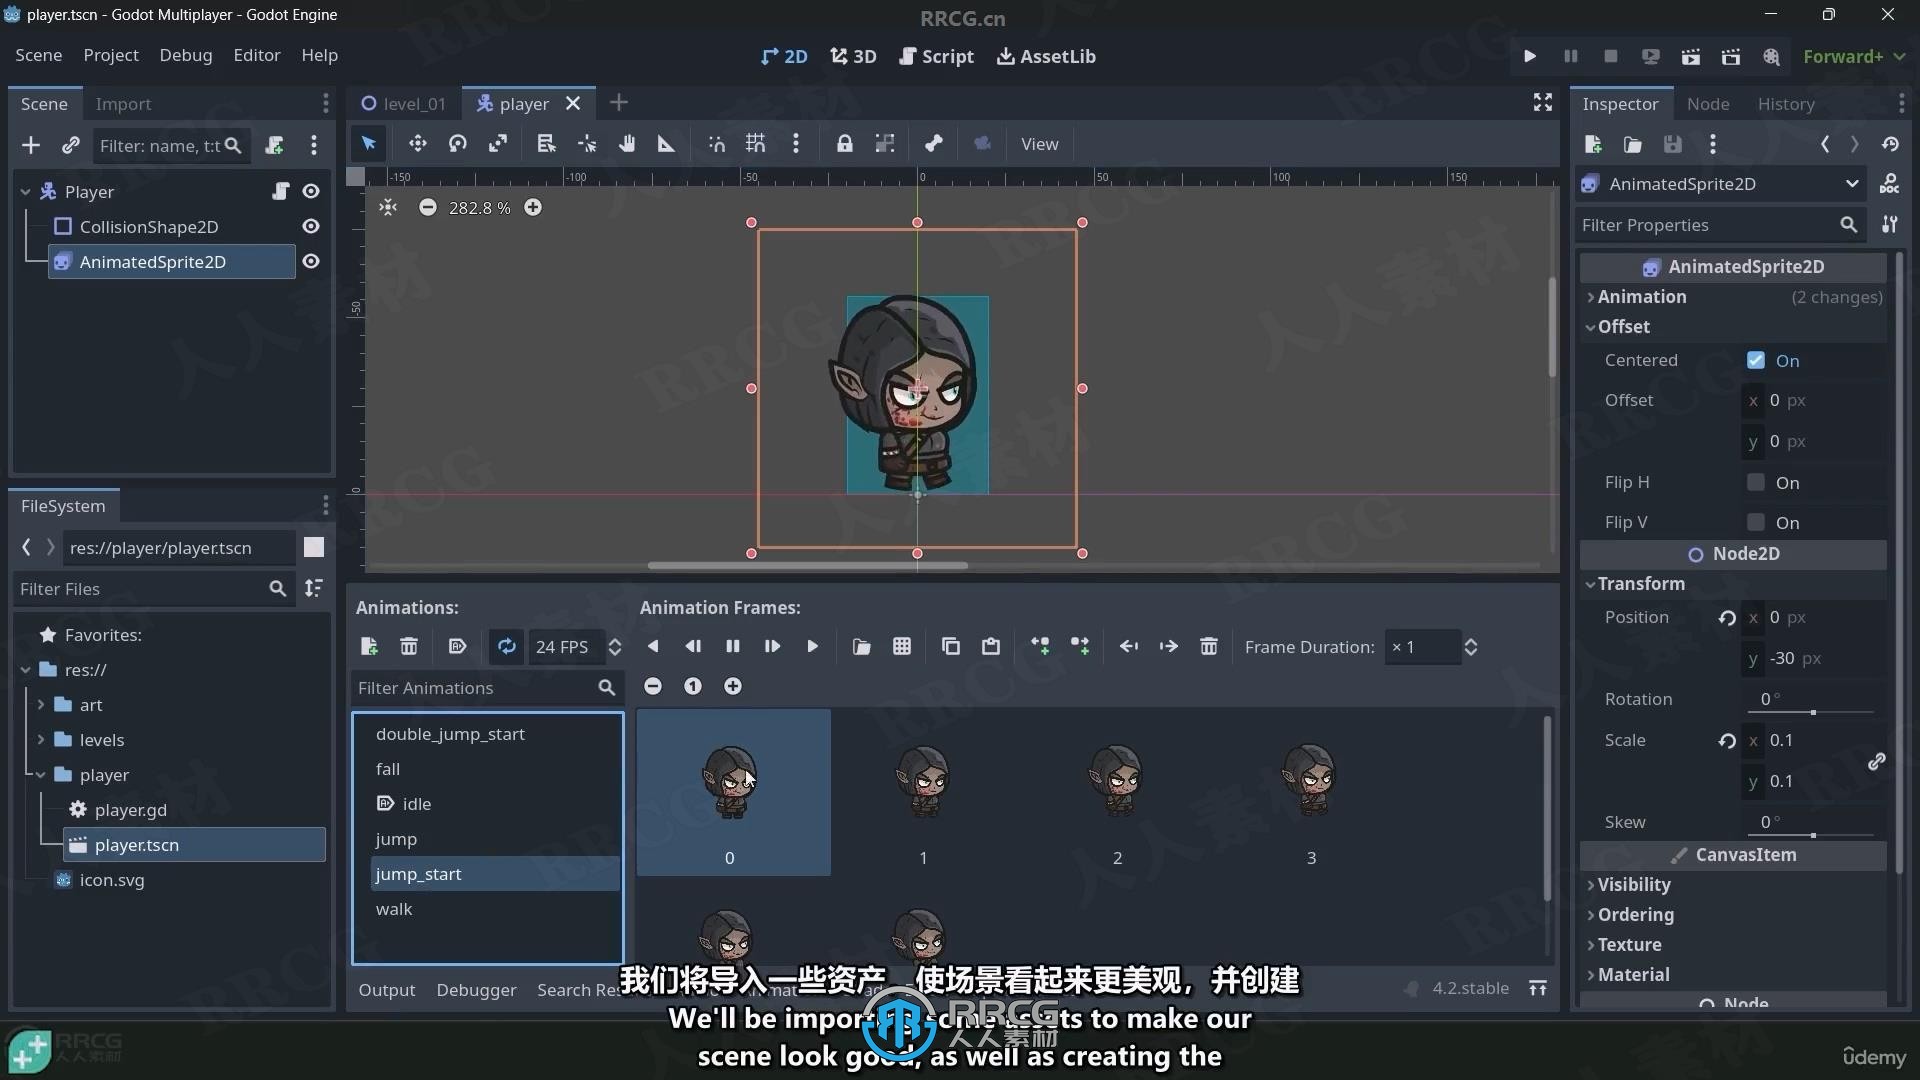Open player.gd in FileSystem
Viewport: 1920px width, 1080px height.
[x=131, y=810]
